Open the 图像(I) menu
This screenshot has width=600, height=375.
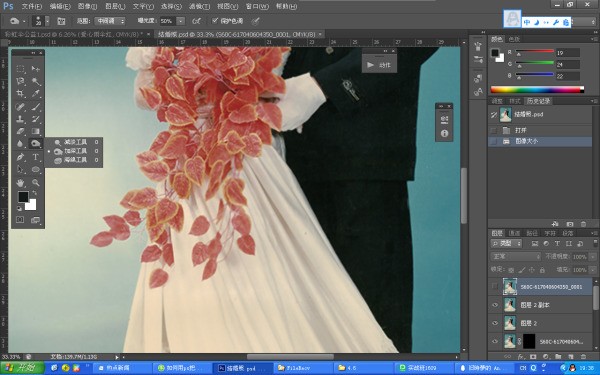point(87,7)
